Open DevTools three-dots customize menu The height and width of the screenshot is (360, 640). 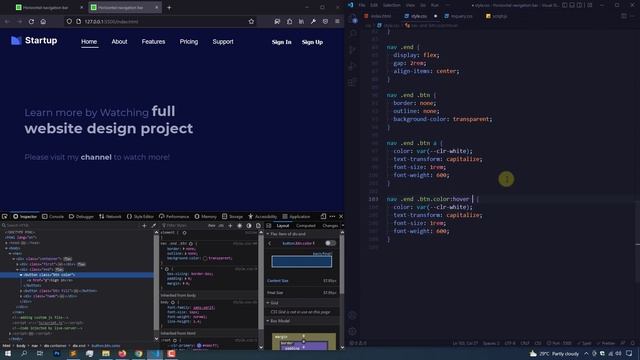click(332, 216)
